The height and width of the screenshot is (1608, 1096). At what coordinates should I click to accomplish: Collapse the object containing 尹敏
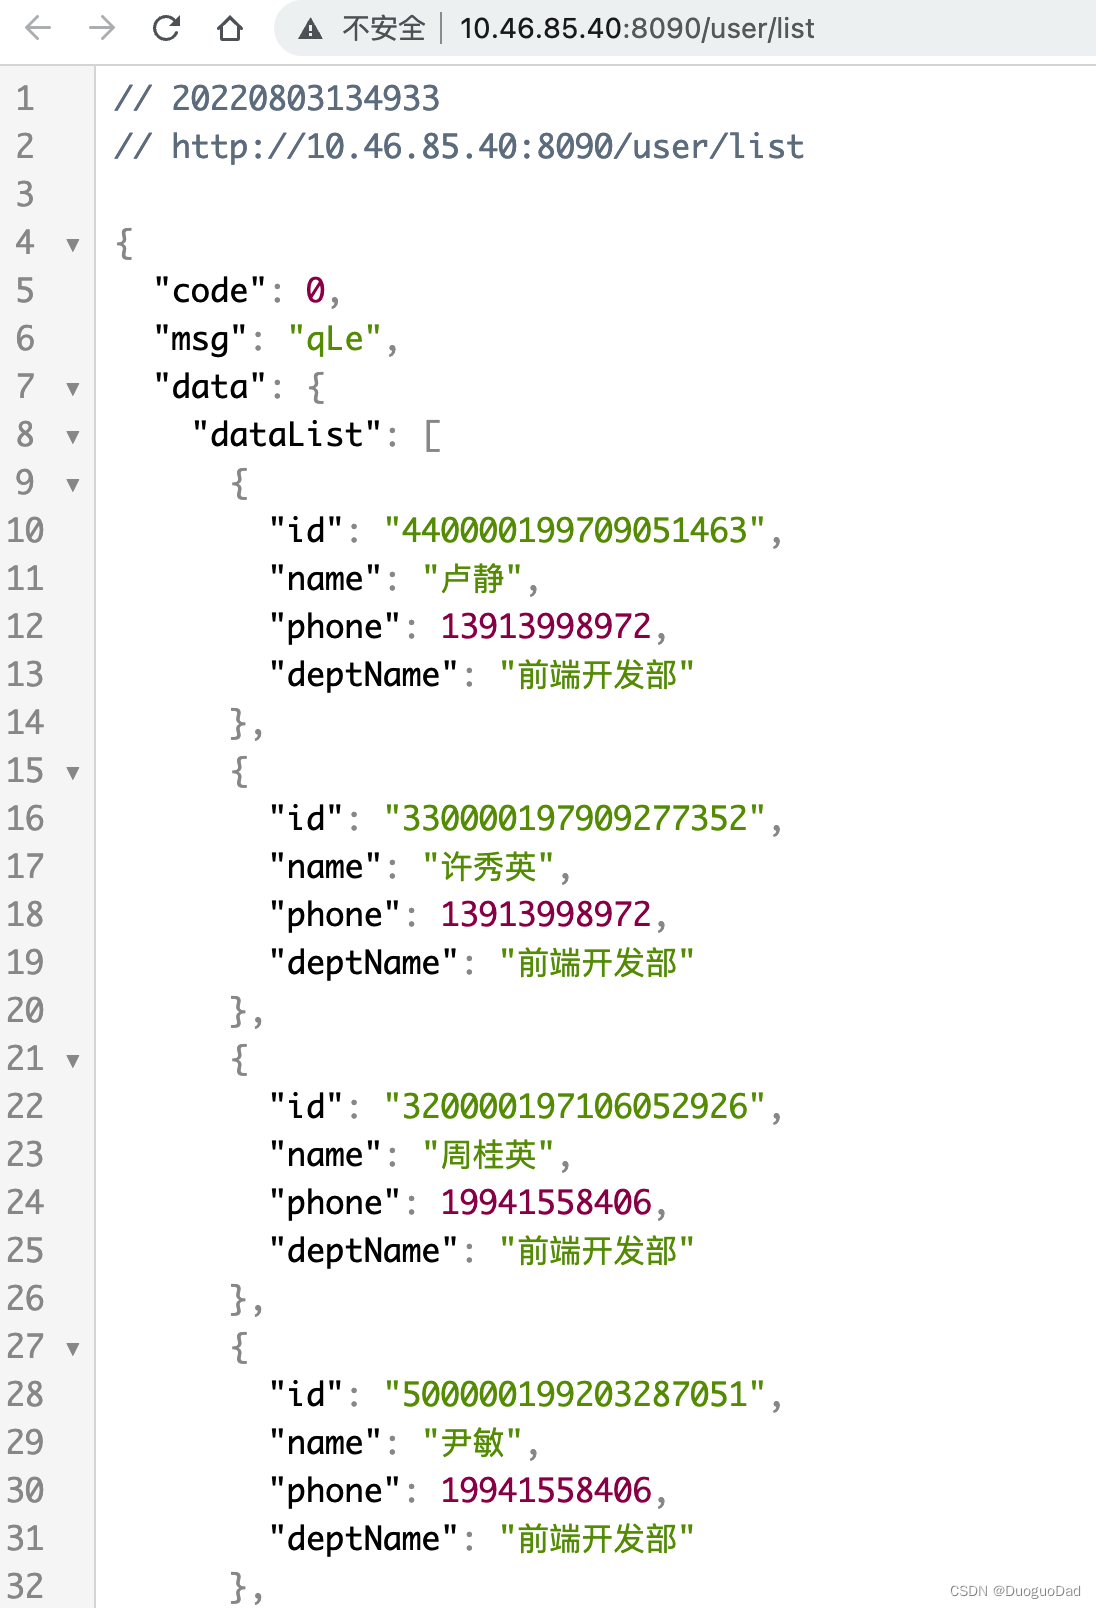(71, 1347)
